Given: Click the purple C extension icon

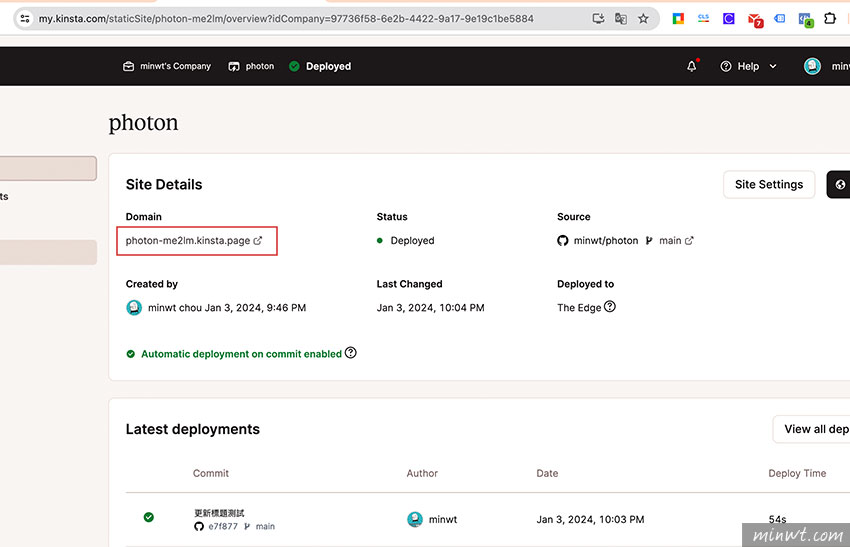Looking at the screenshot, I should (x=729, y=19).
